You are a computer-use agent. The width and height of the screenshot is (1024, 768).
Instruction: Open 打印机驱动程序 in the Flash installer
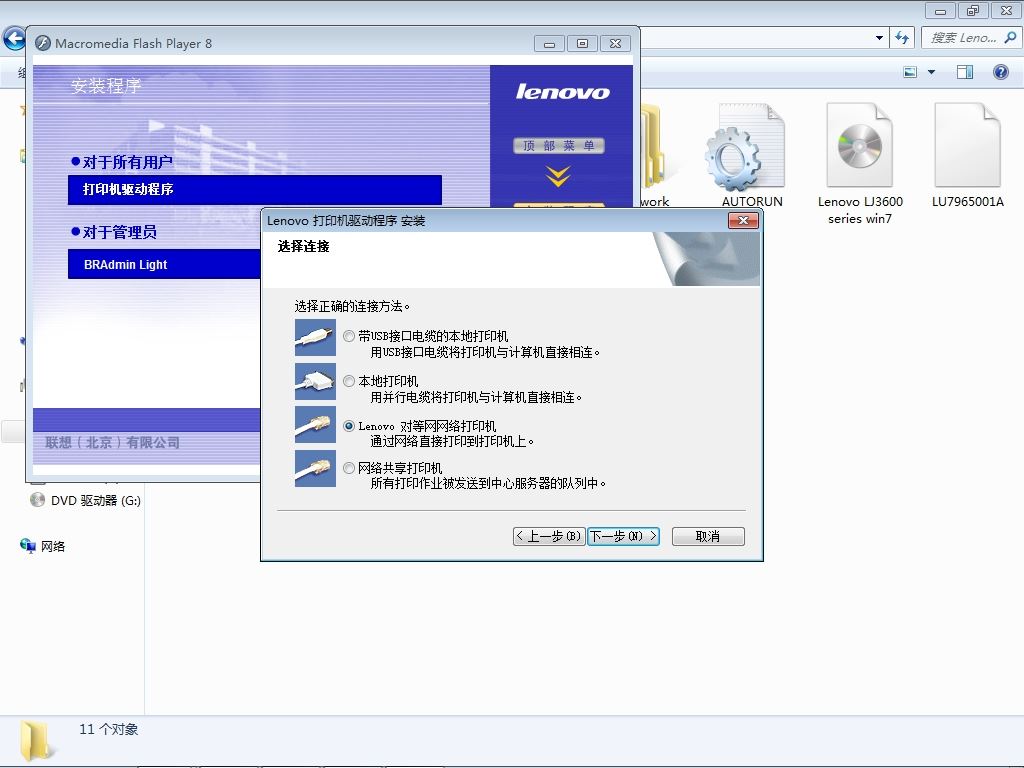click(255, 189)
